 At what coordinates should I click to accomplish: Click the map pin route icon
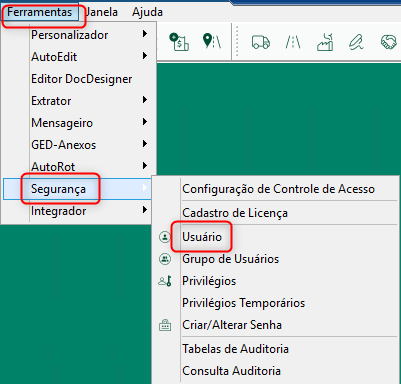tap(212, 41)
